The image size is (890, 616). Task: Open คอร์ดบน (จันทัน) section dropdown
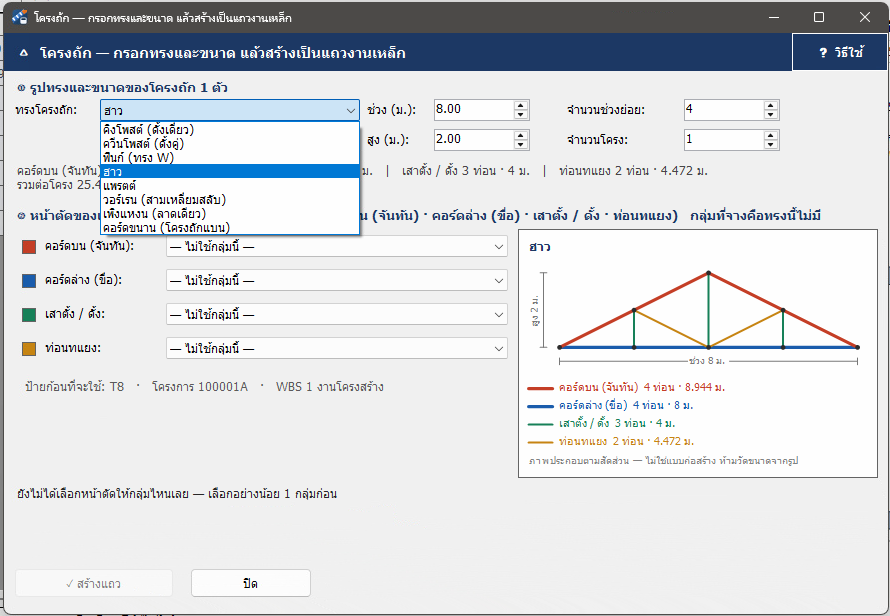pyautogui.click(x=337, y=247)
